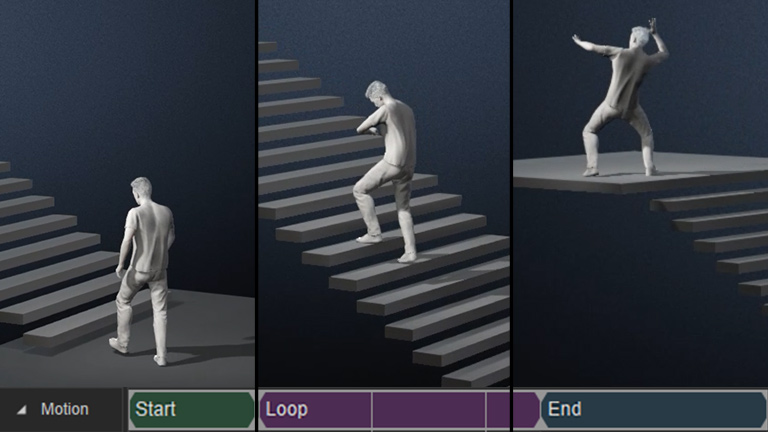Collapse the Motion track disclosure triangle
The image size is (768, 432).
coord(22,410)
